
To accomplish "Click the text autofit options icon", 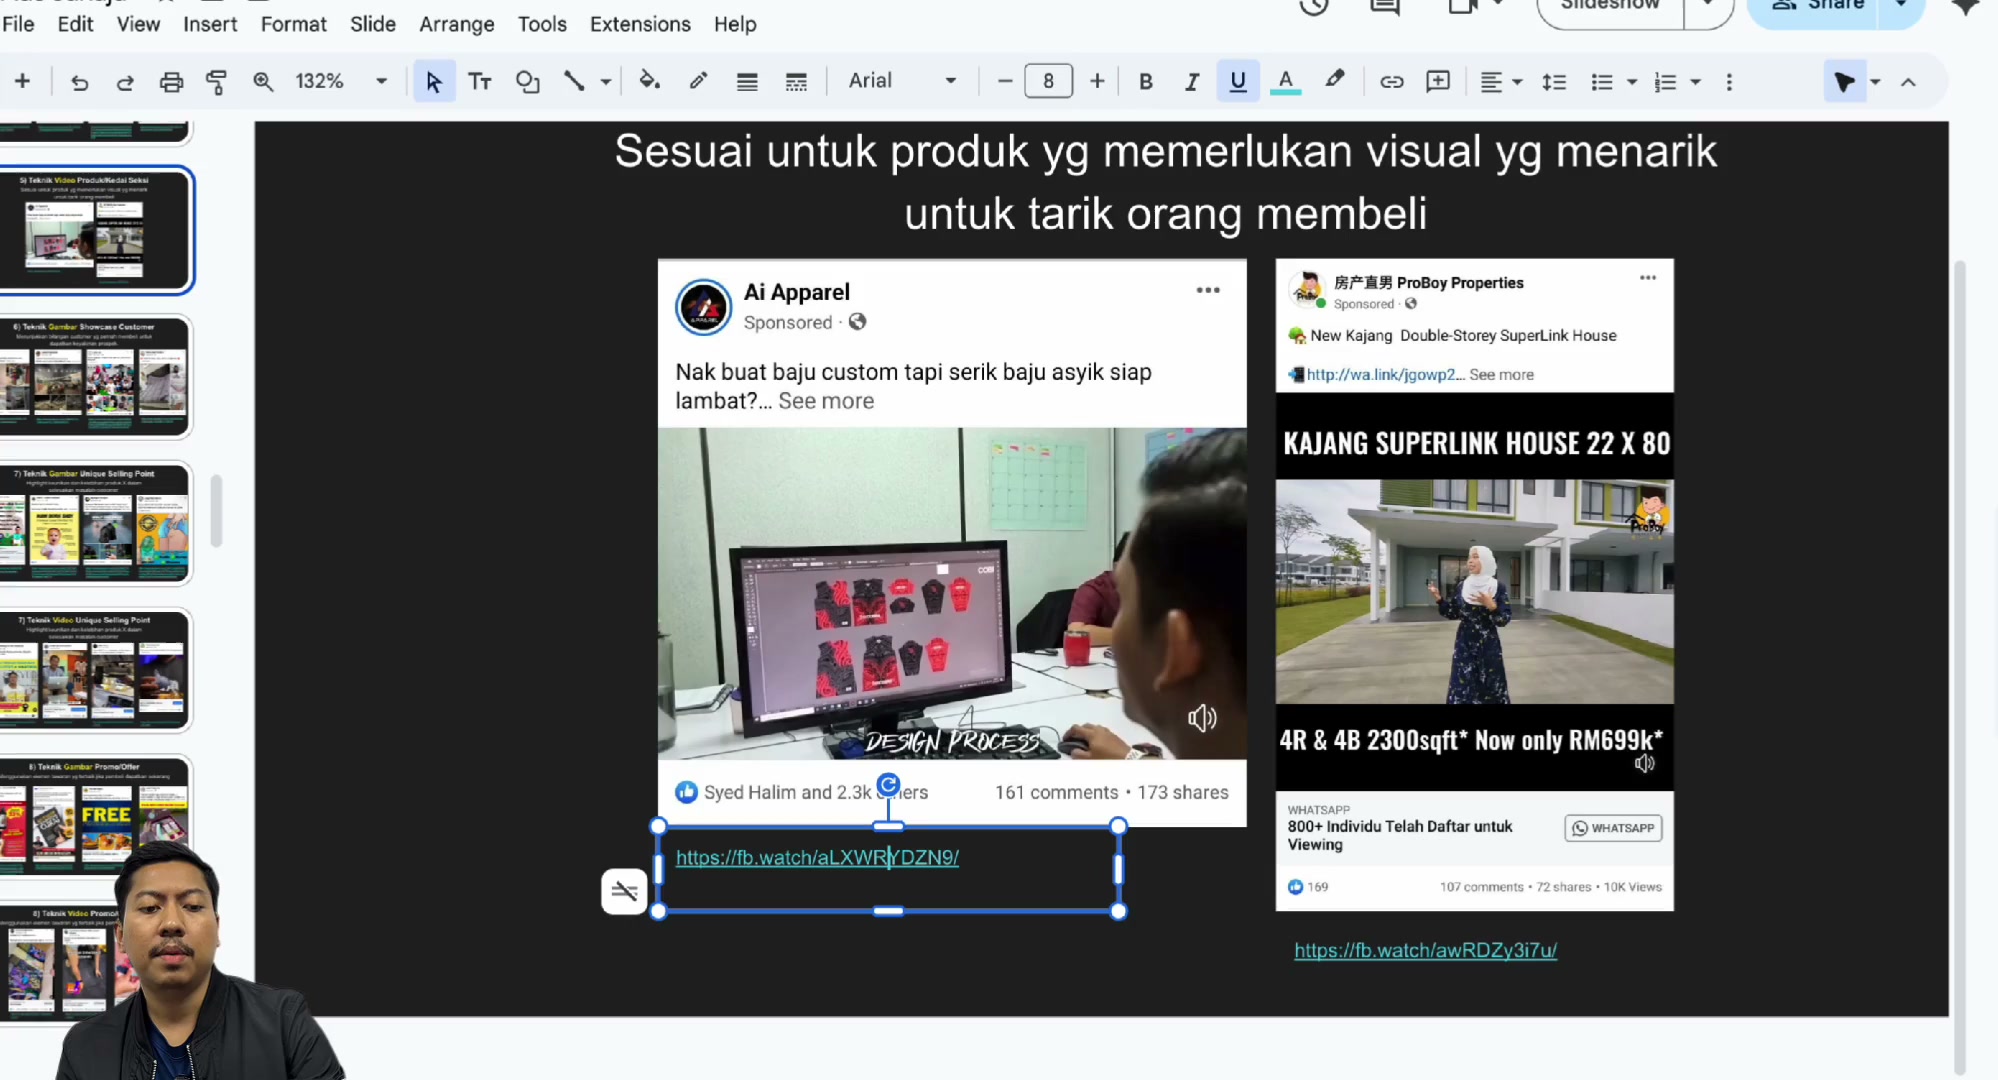I will point(624,891).
